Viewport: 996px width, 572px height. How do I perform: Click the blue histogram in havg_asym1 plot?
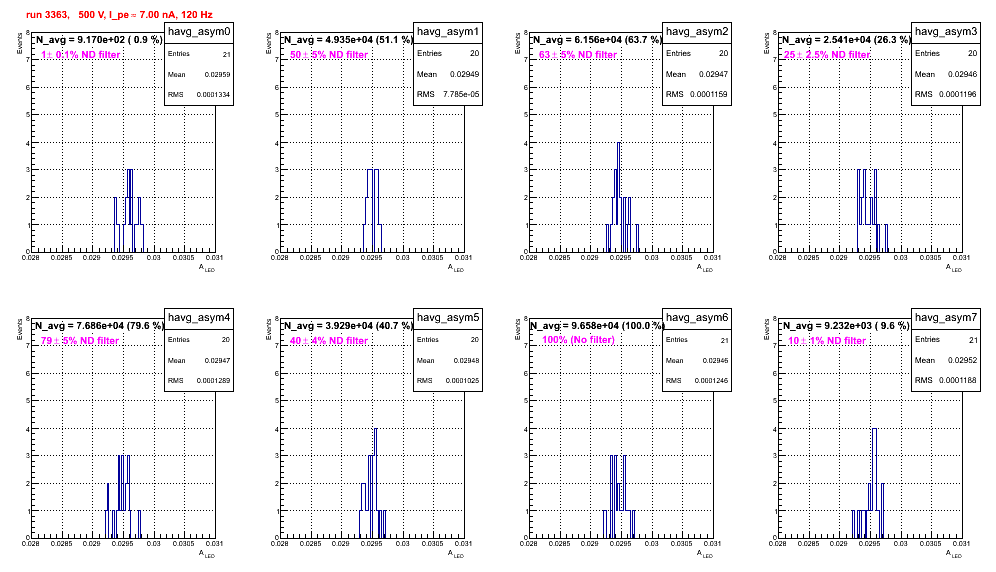pos(373,213)
